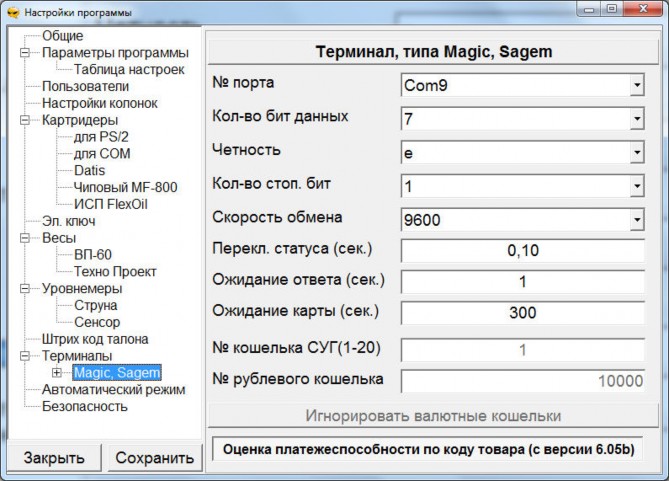669x481 pixels.
Task: Click Оценка платежеспособности по коду товара button
Action: coord(428,449)
